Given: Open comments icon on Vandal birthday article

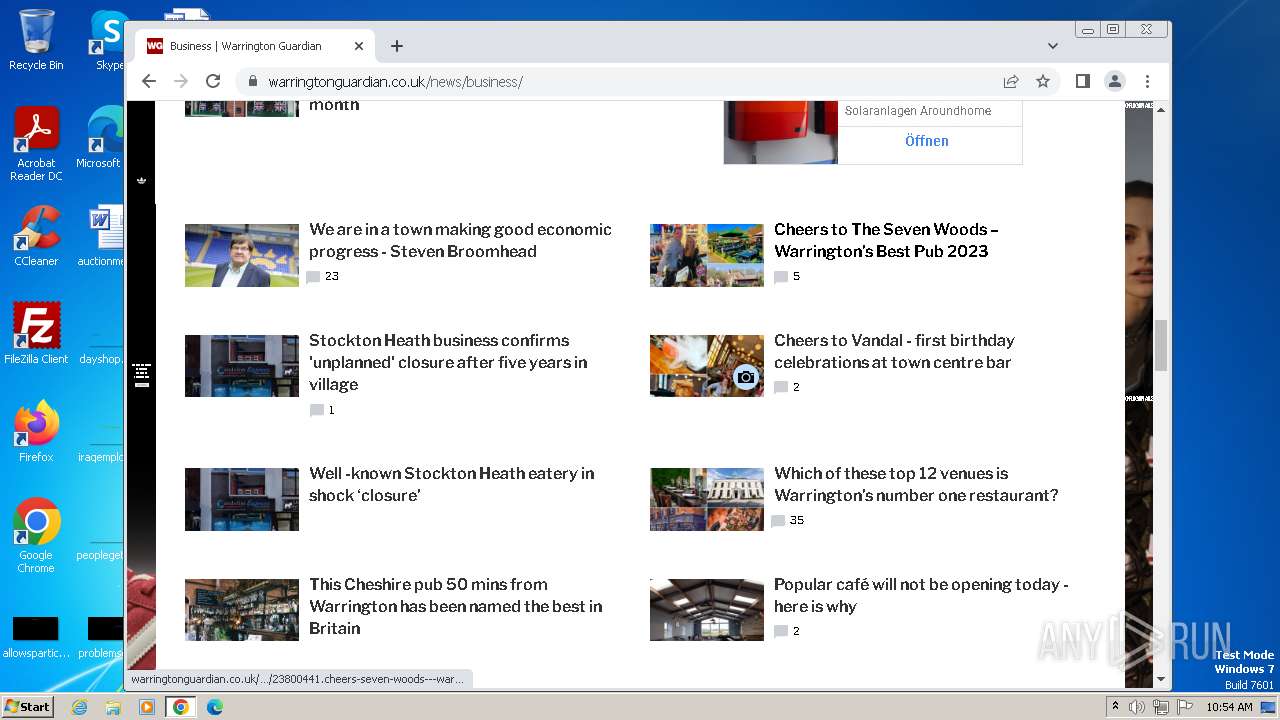Looking at the screenshot, I should [x=781, y=387].
